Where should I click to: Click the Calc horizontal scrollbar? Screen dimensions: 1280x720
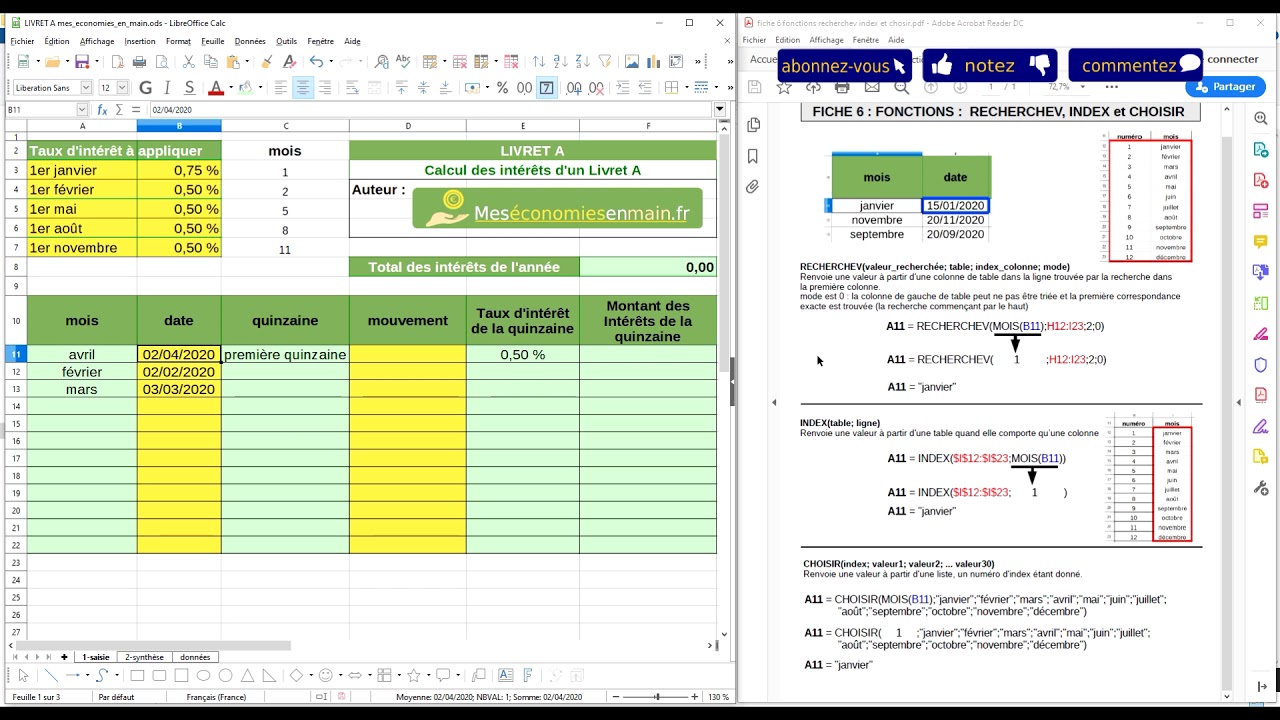153,645
